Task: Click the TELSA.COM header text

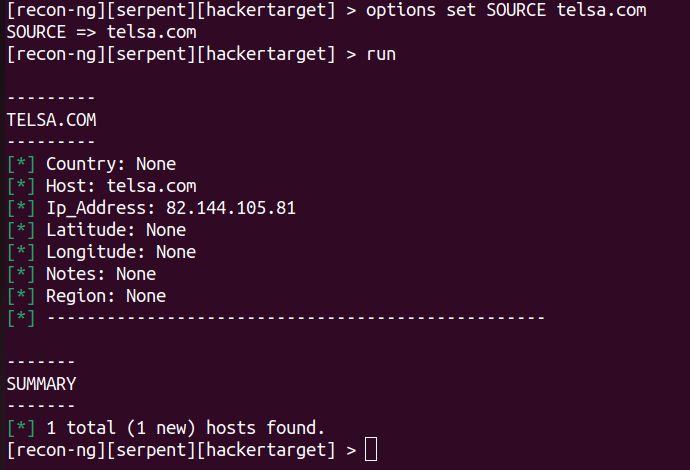Action: (x=51, y=120)
